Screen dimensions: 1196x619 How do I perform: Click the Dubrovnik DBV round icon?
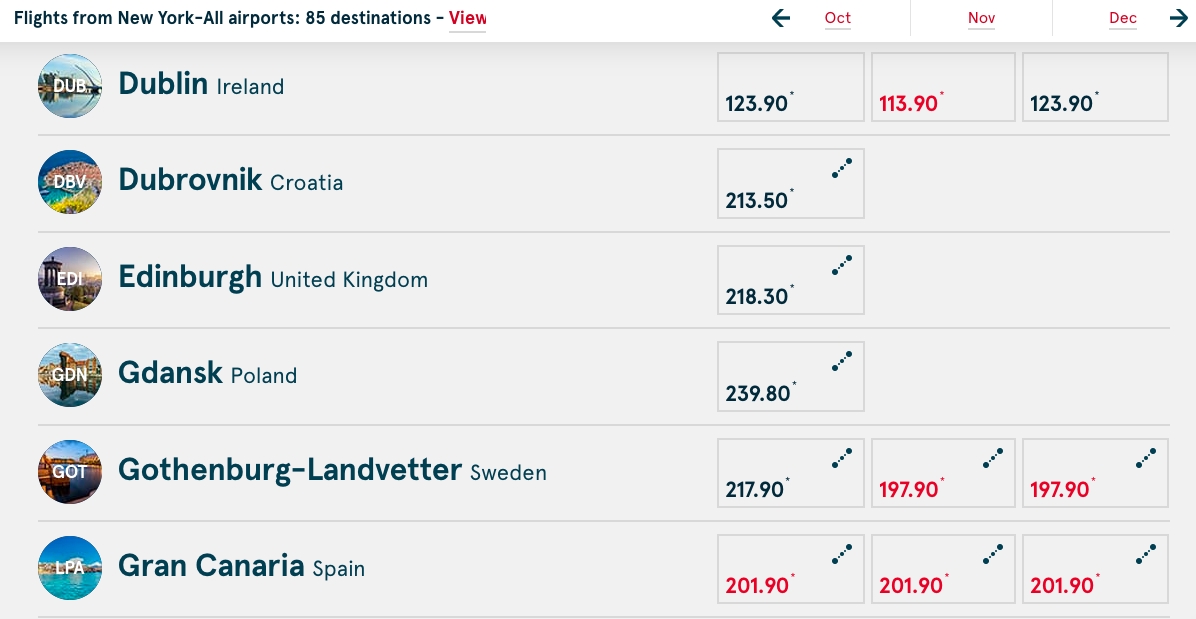click(x=70, y=182)
